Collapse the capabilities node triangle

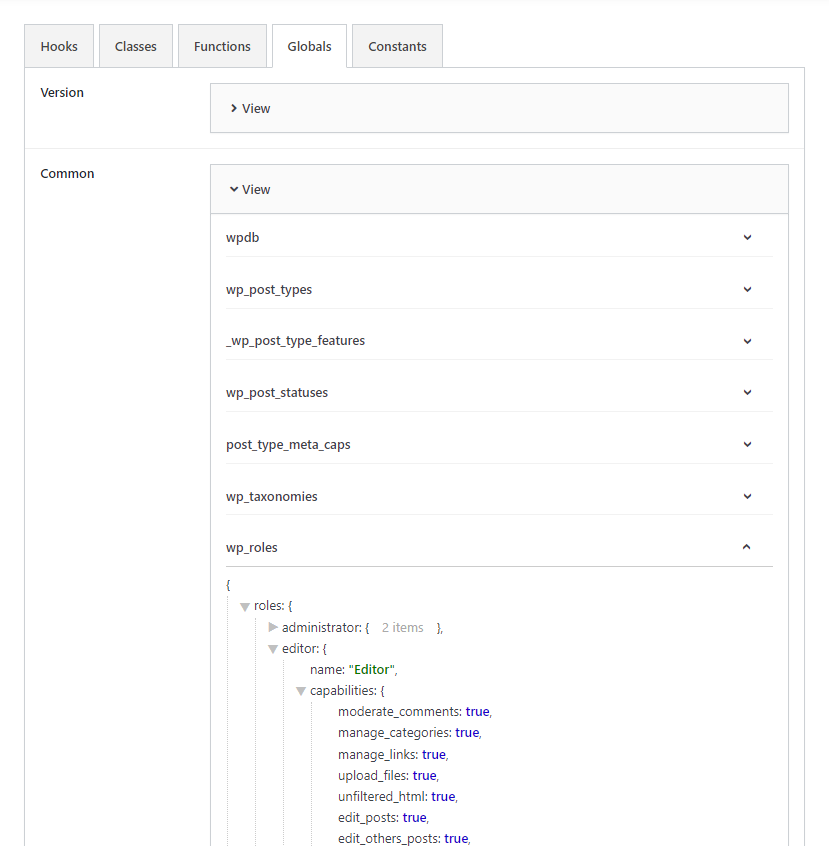pos(301,691)
